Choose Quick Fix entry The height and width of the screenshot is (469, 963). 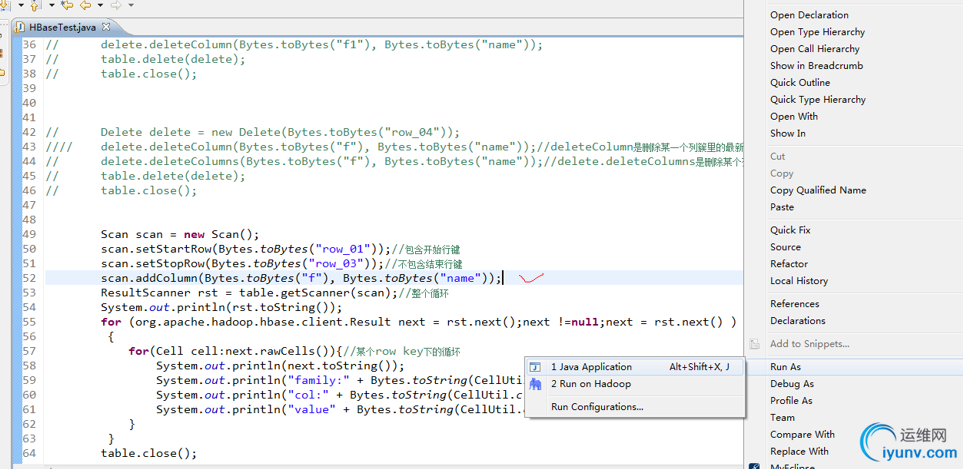click(790, 230)
